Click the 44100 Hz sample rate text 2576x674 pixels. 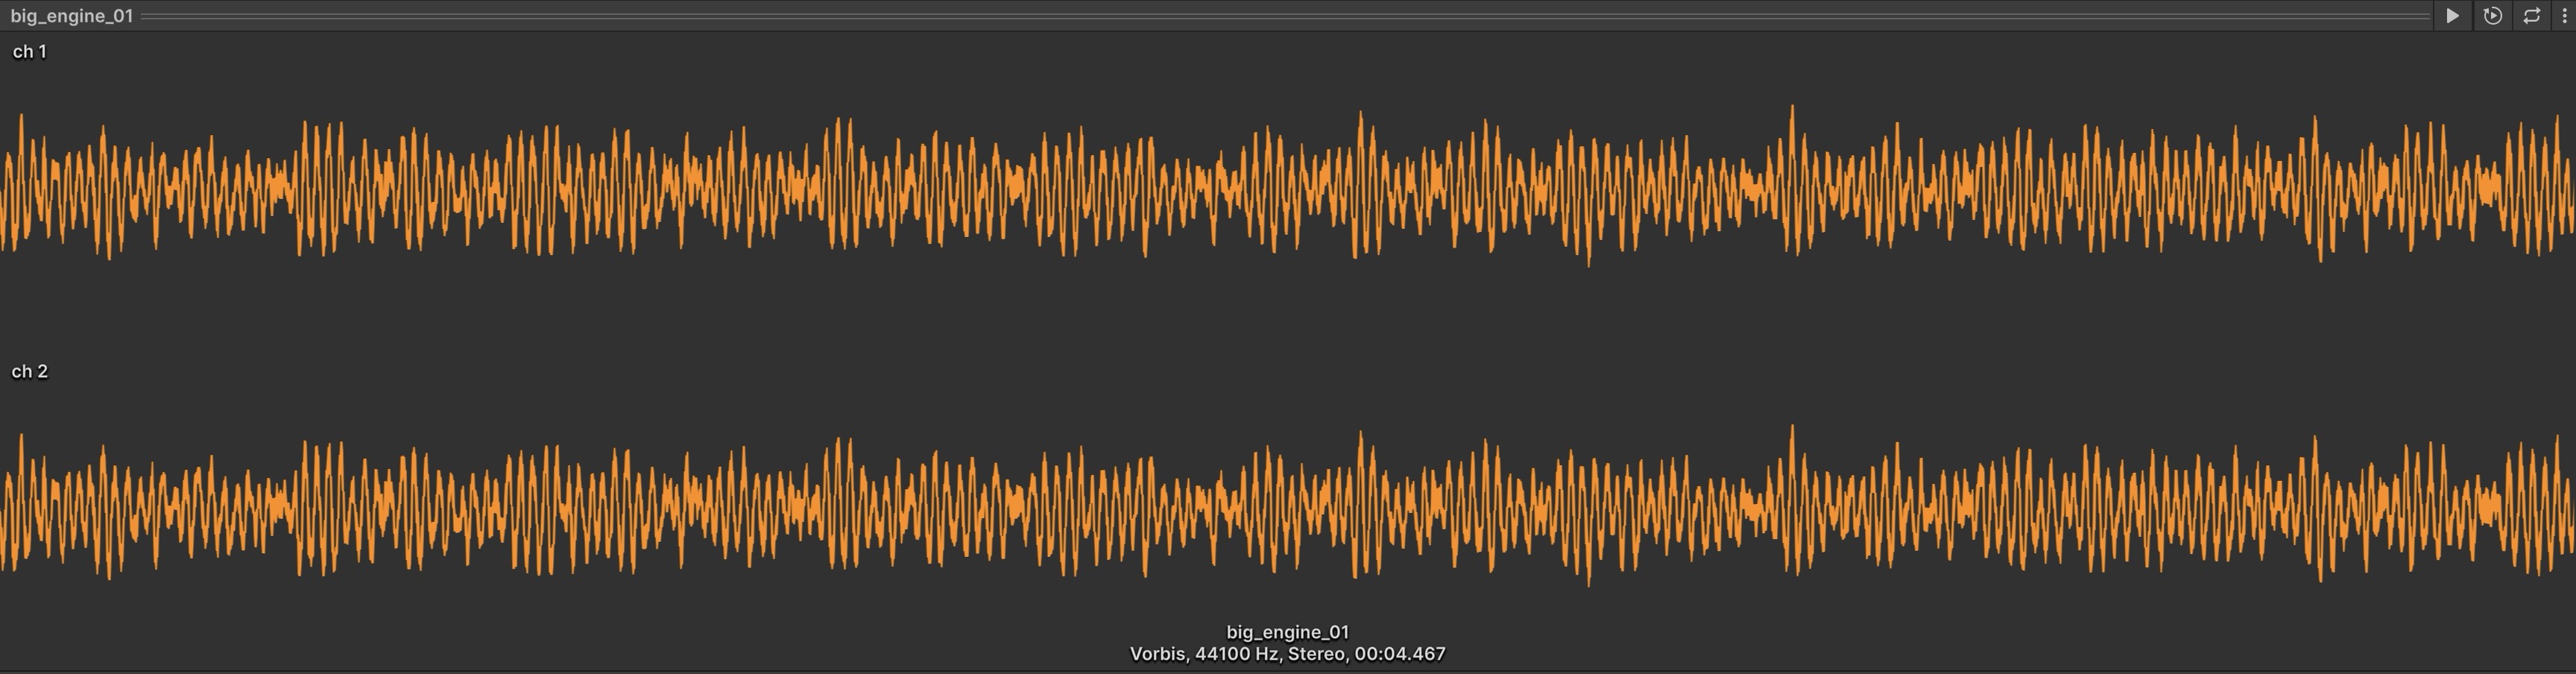click(1237, 654)
